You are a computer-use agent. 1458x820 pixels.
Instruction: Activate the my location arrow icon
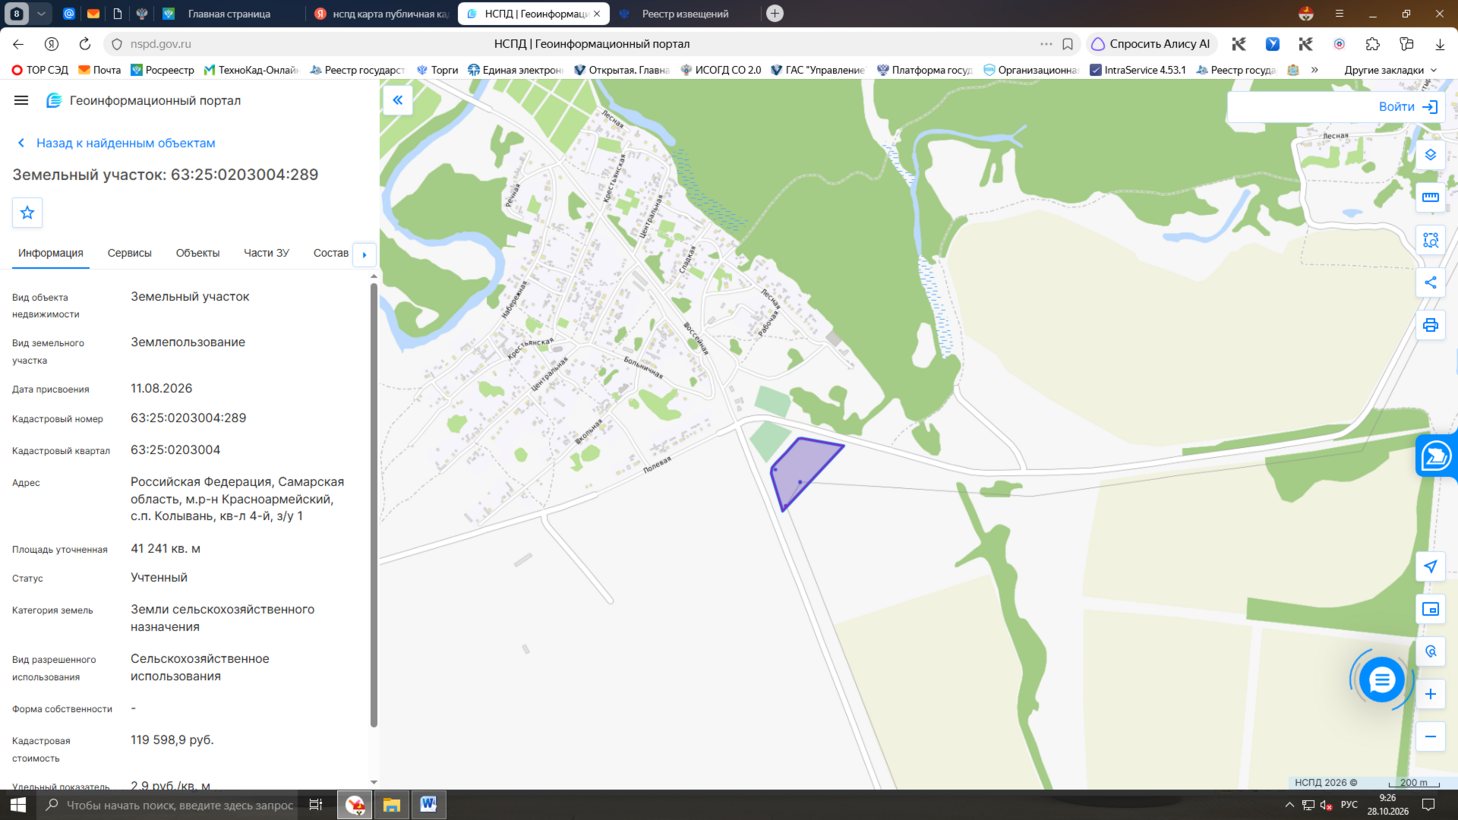click(x=1430, y=566)
